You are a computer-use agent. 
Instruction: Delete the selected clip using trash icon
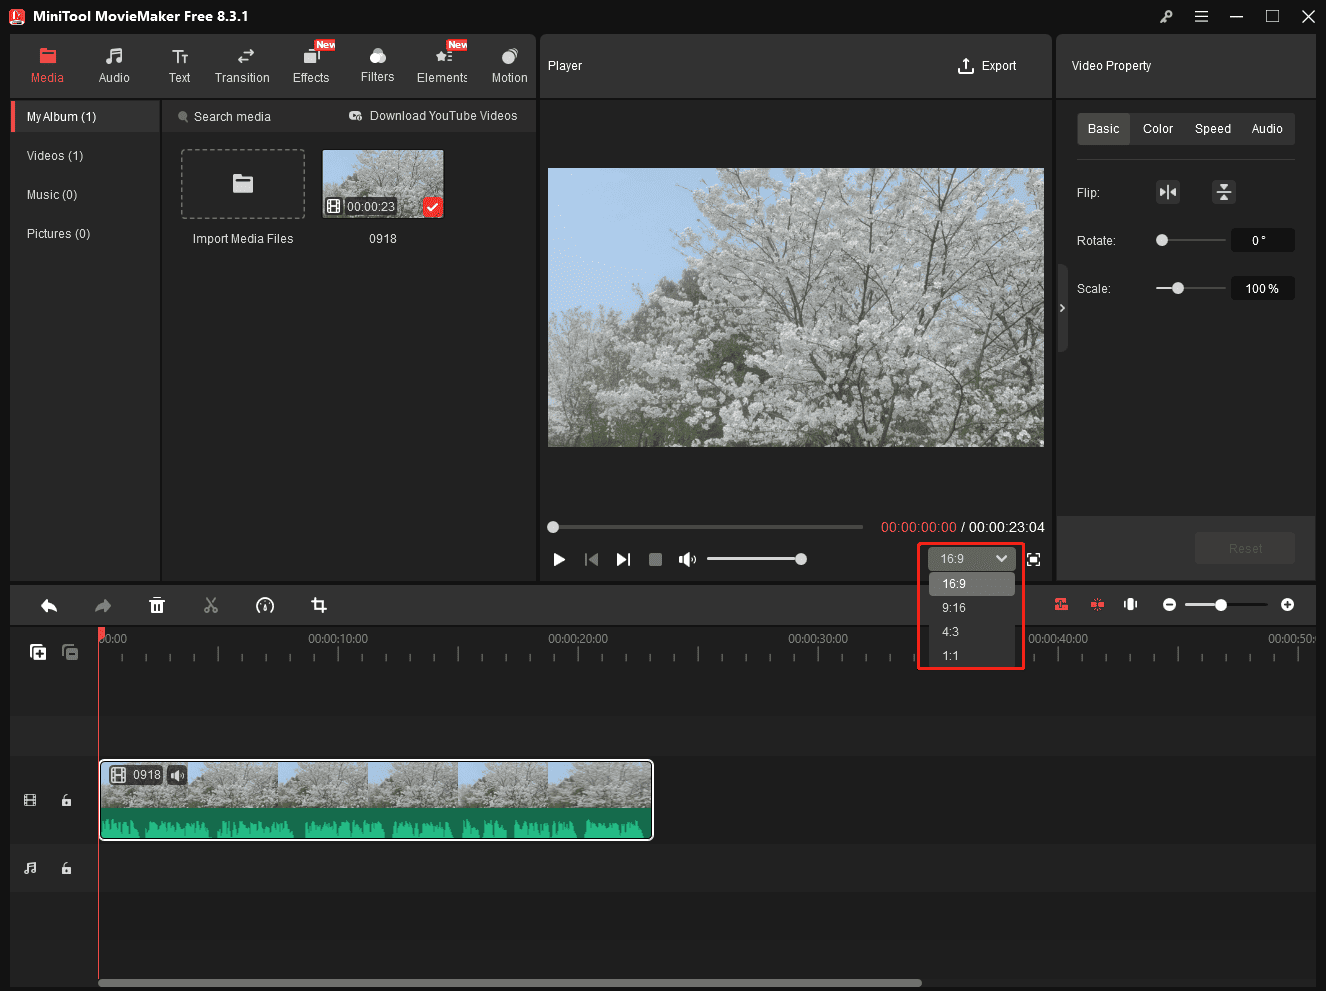157,605
